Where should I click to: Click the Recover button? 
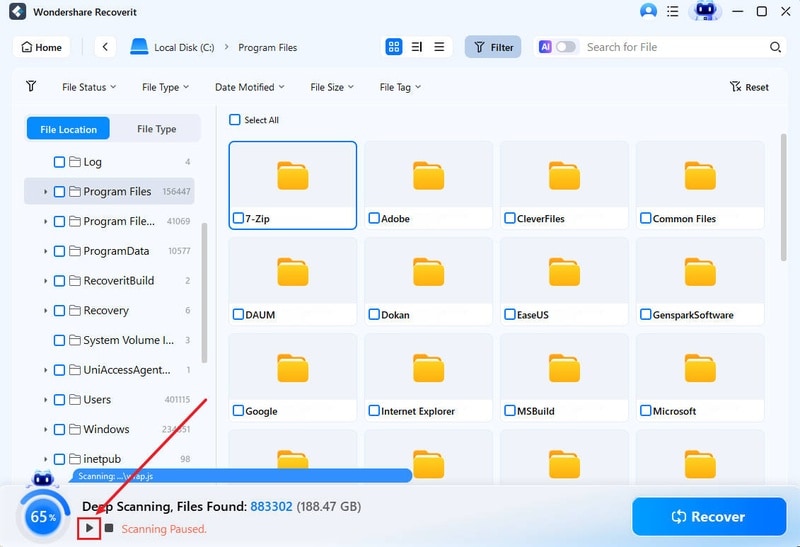(x=709, y=516)
